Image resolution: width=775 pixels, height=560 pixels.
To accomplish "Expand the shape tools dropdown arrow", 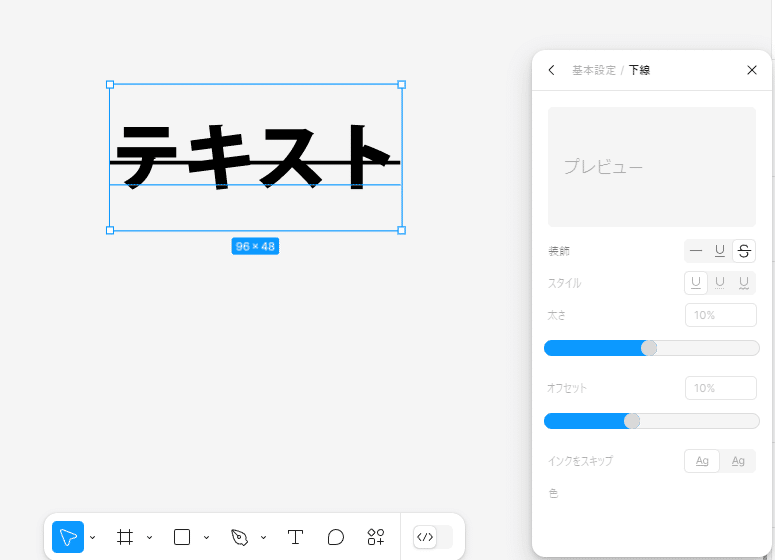I will pos(207,537).
